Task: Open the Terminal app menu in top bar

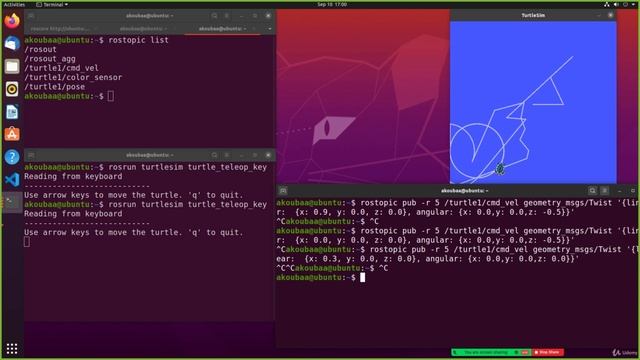Action: tap(52, 4)
